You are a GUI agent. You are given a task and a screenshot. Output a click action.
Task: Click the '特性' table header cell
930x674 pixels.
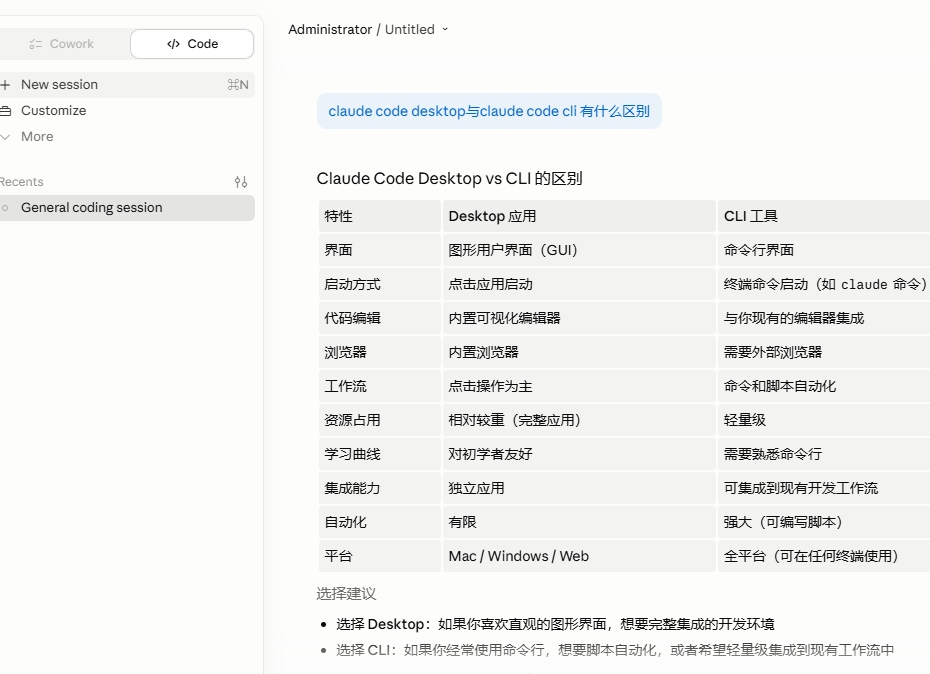[x=380, y=216]
